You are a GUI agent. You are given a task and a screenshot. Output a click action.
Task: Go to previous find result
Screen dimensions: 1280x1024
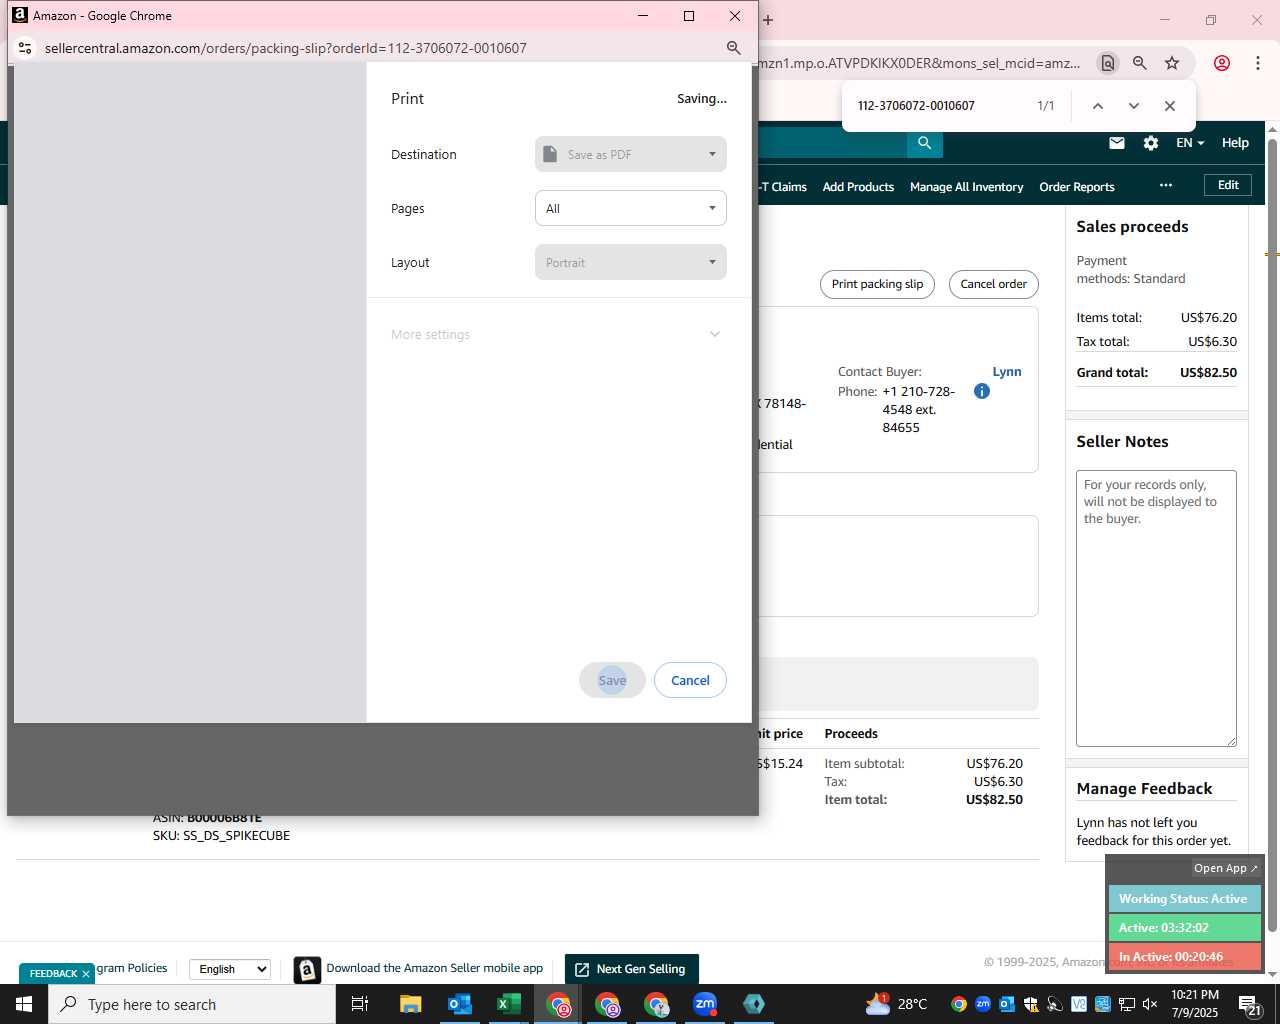(1097, 106)
